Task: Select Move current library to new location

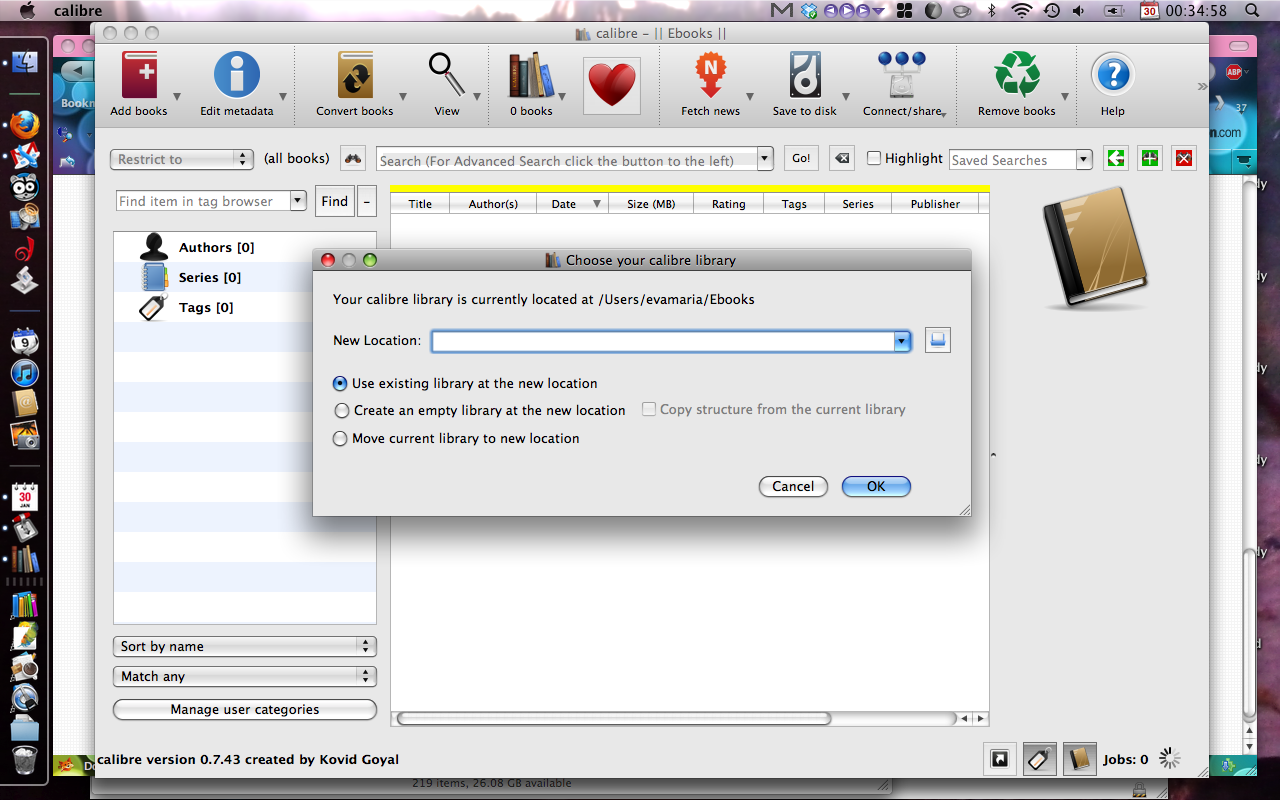Action: 341,438
